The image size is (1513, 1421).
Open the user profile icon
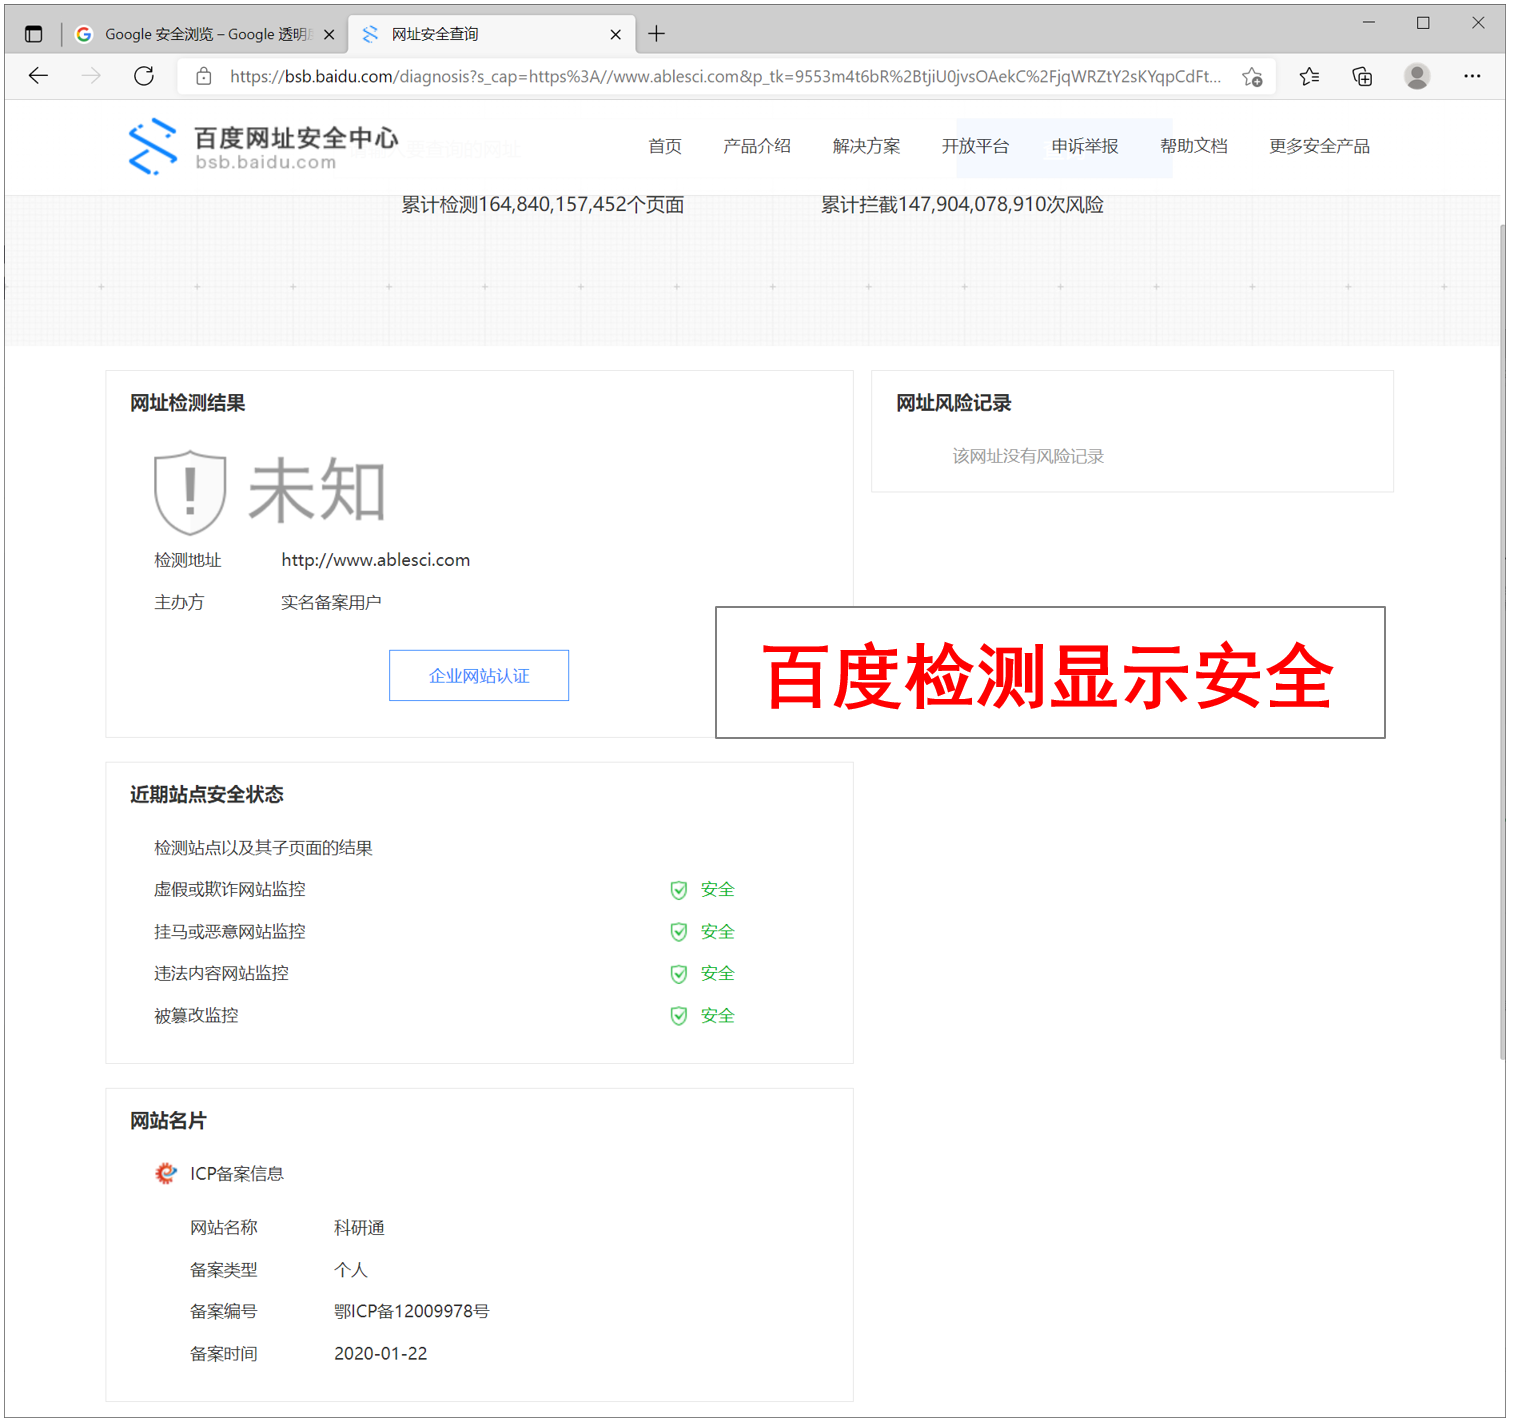coord(1416,77)
